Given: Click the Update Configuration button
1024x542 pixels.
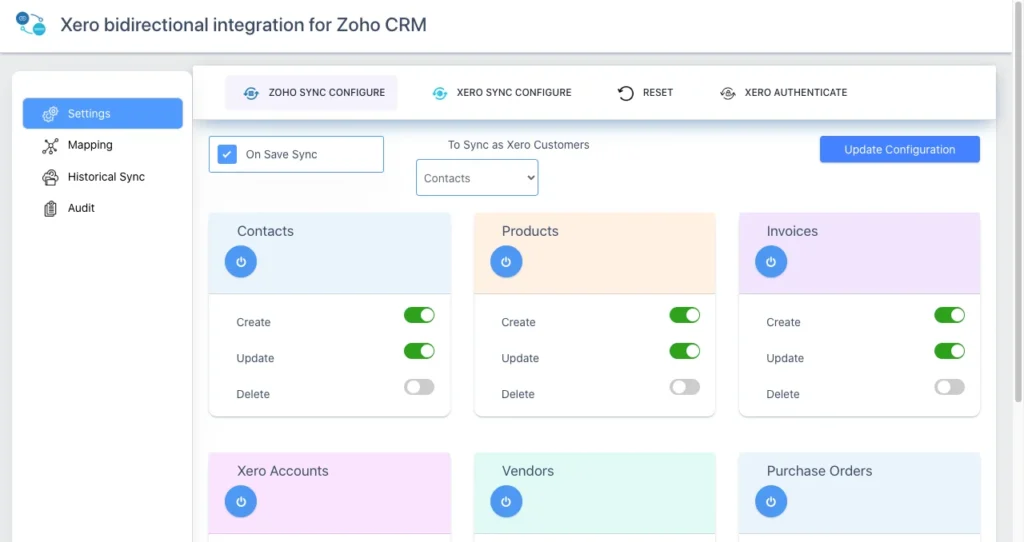Looking at the screenshot, I should (x=900, y=150).
